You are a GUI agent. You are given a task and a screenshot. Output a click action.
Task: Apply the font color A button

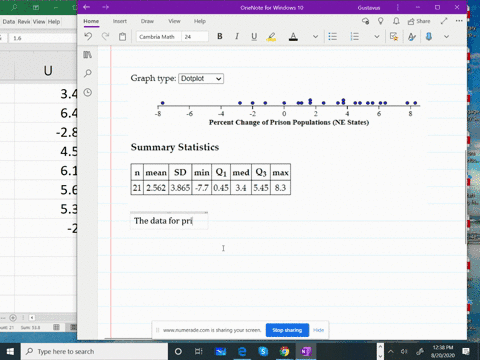[x=293, y=36]
